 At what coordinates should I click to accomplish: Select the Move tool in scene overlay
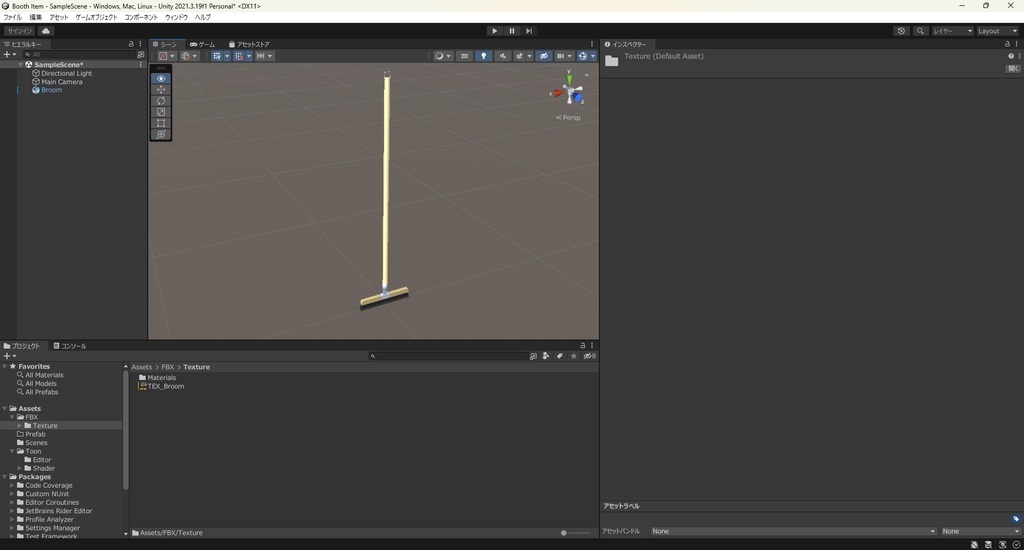click(x=161, y=89)
